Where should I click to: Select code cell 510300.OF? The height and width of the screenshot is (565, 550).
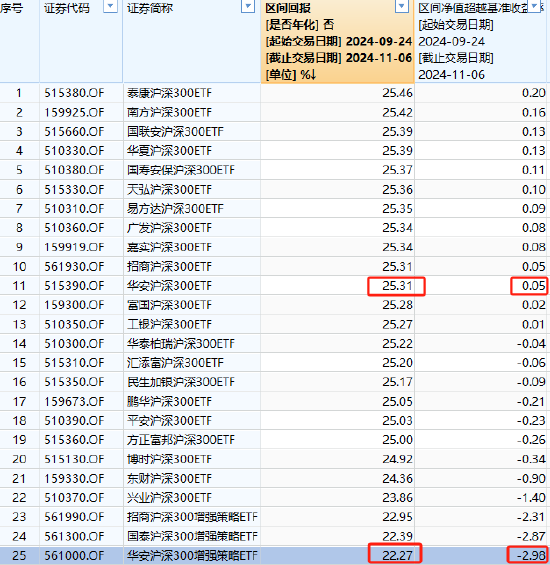(x=74, y=344)
